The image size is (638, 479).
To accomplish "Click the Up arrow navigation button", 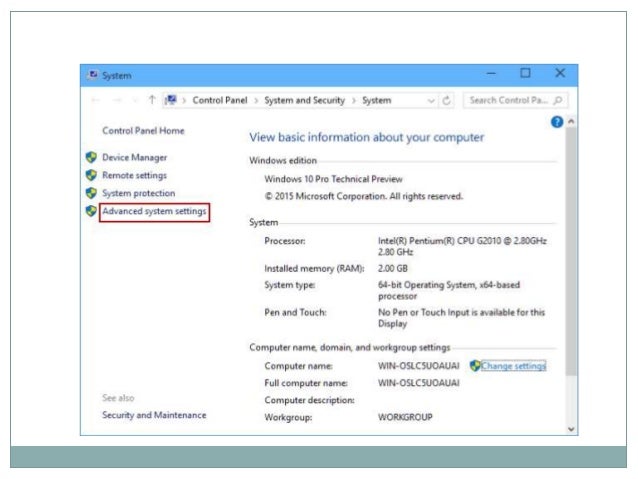I will pos(152,100).
